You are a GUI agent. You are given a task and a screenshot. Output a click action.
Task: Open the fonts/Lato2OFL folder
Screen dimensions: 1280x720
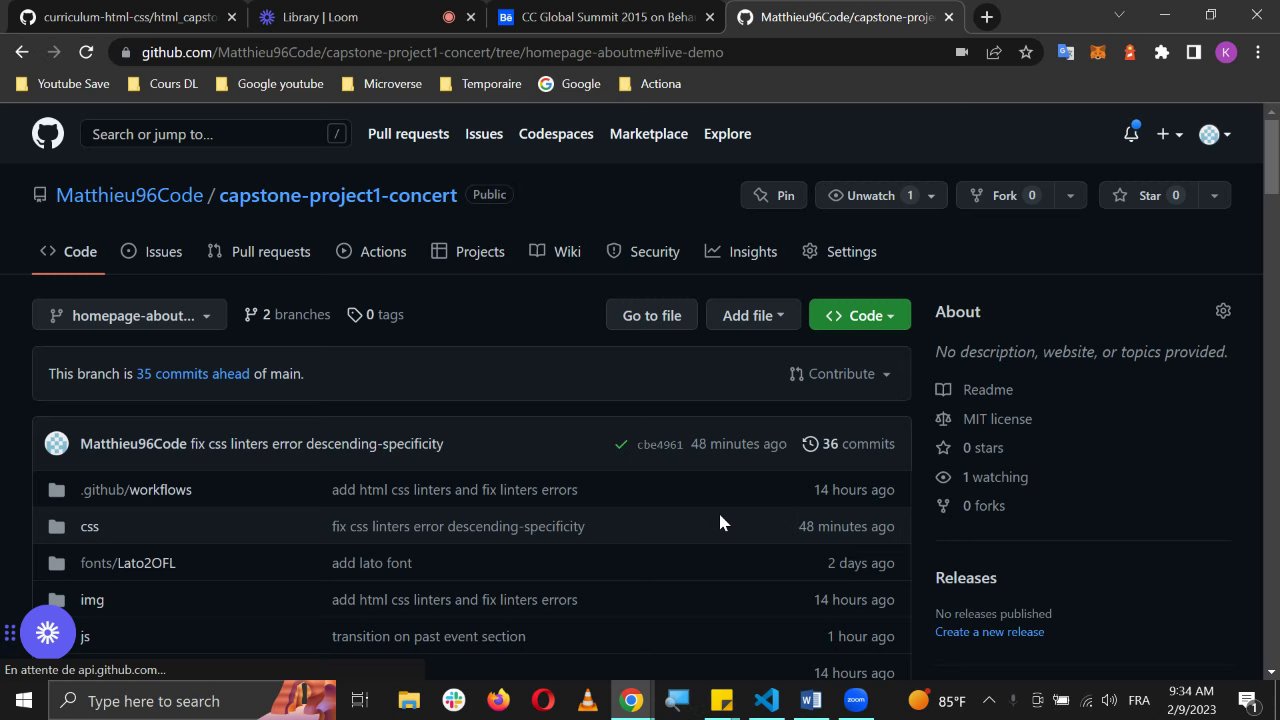(128, 563)
